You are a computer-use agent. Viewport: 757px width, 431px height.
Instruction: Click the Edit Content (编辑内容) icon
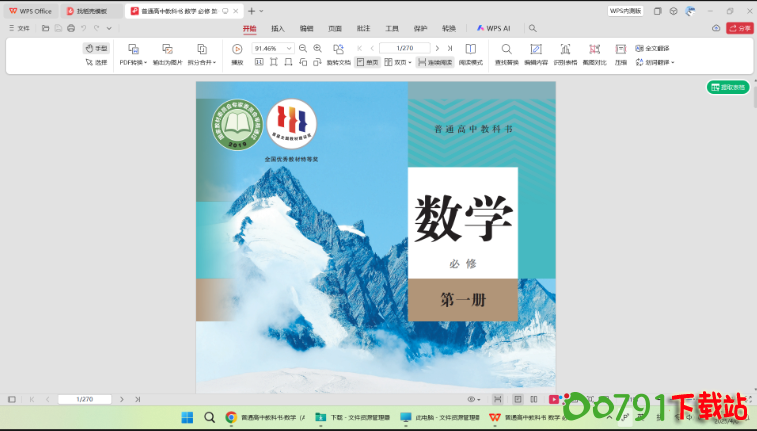(x=536, y=49)
